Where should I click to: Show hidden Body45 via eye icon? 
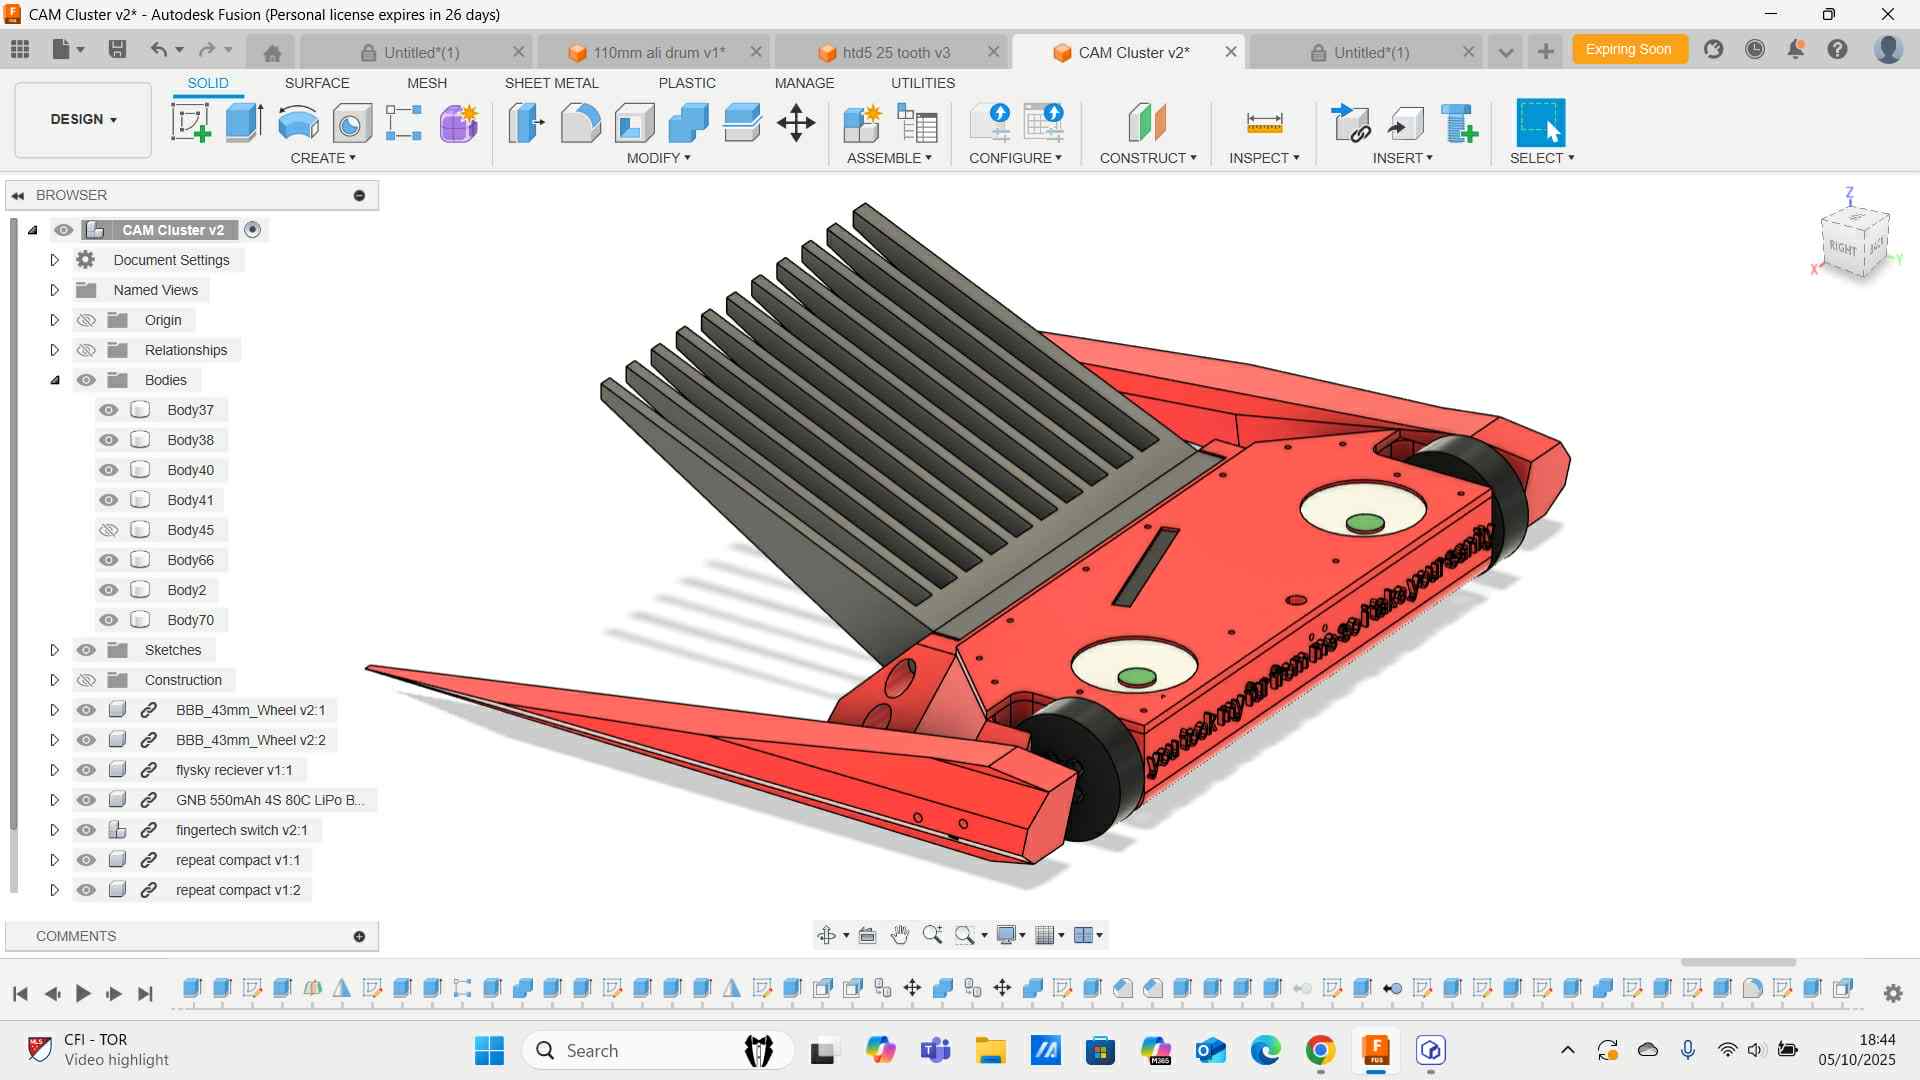pyautogui.click(x=109, y=530)
